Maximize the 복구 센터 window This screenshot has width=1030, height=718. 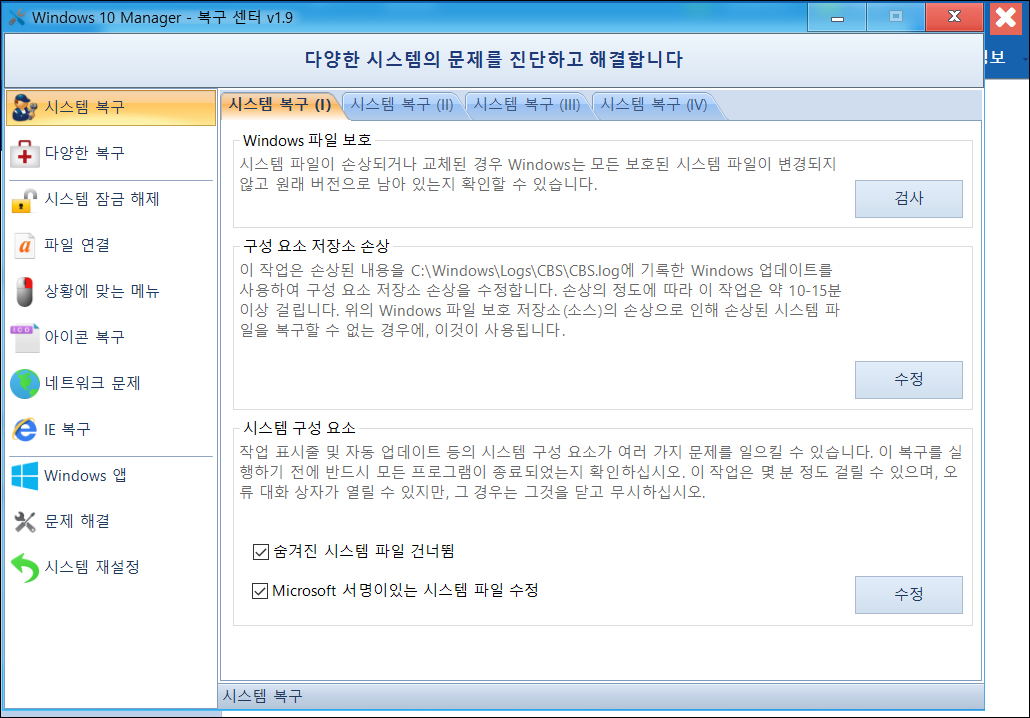(896, 18)
